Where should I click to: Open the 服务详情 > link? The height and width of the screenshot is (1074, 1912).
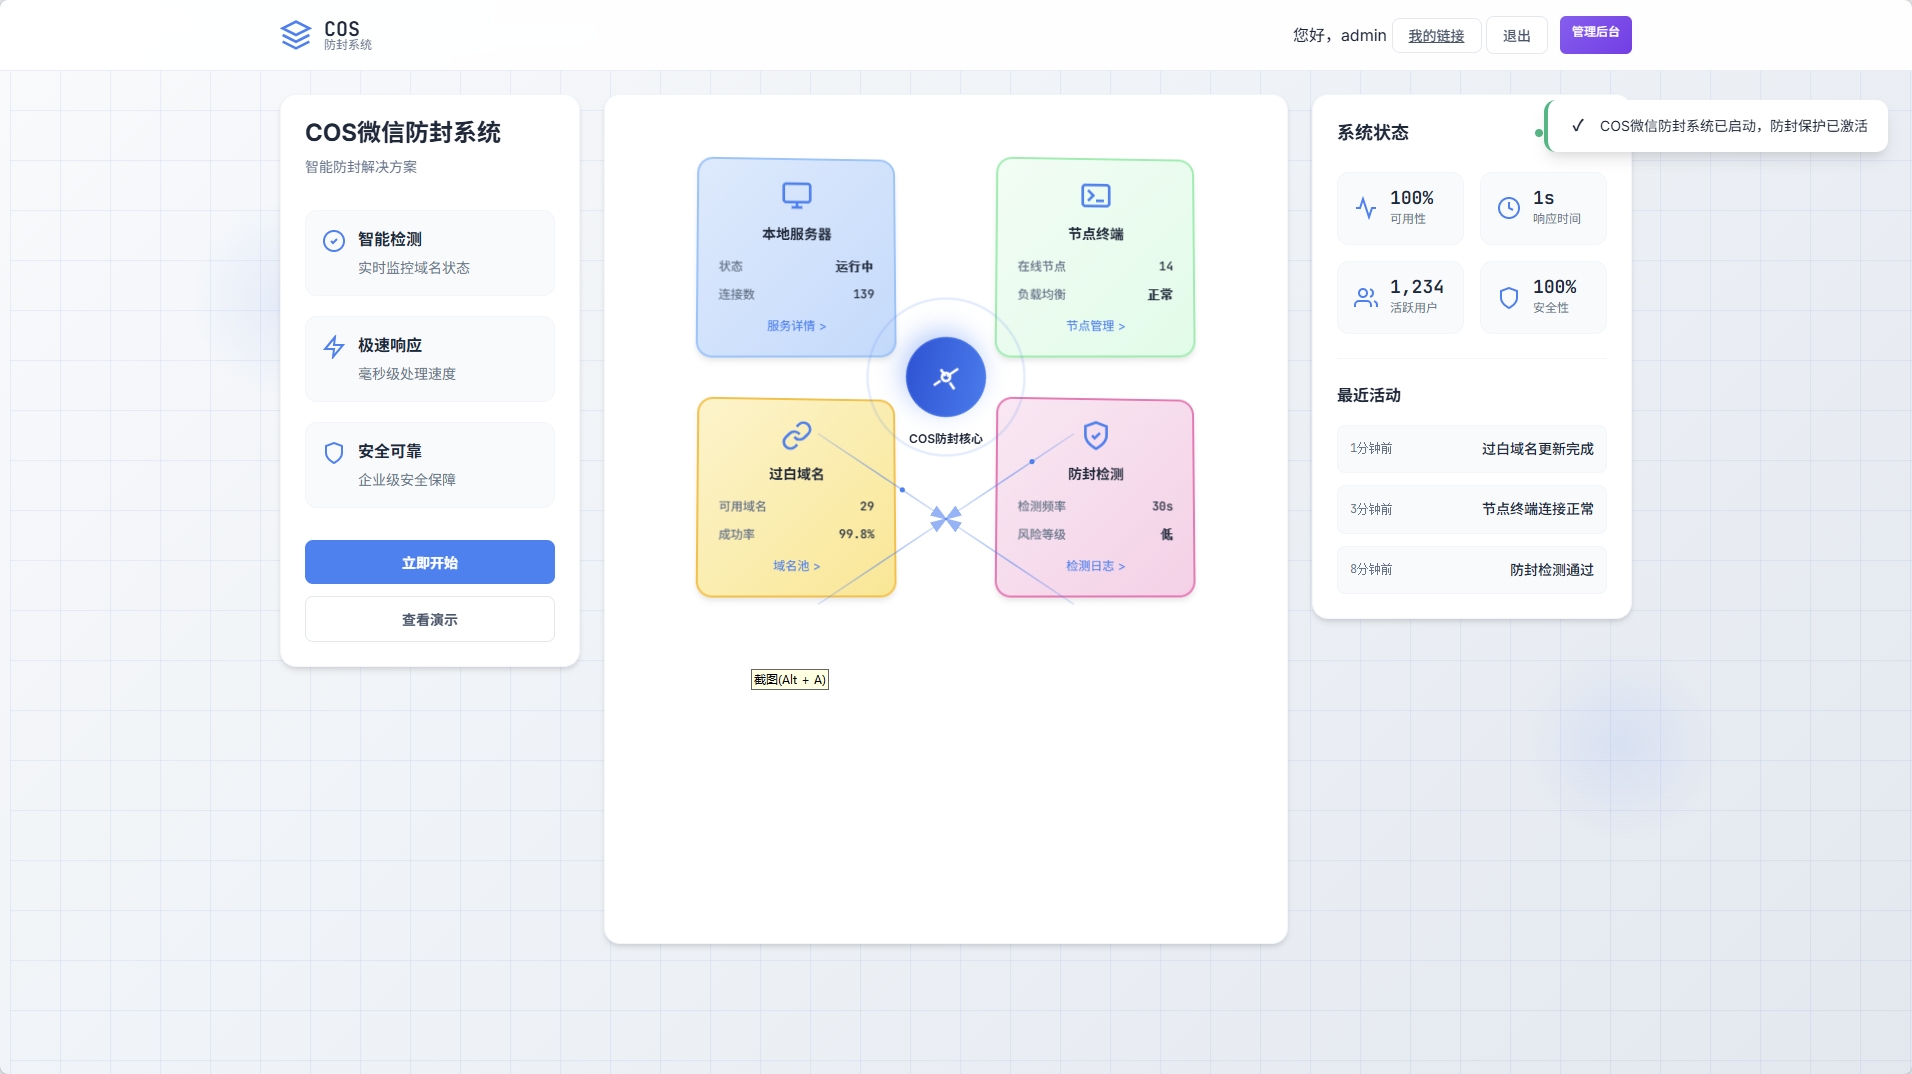tap(796, 326)
